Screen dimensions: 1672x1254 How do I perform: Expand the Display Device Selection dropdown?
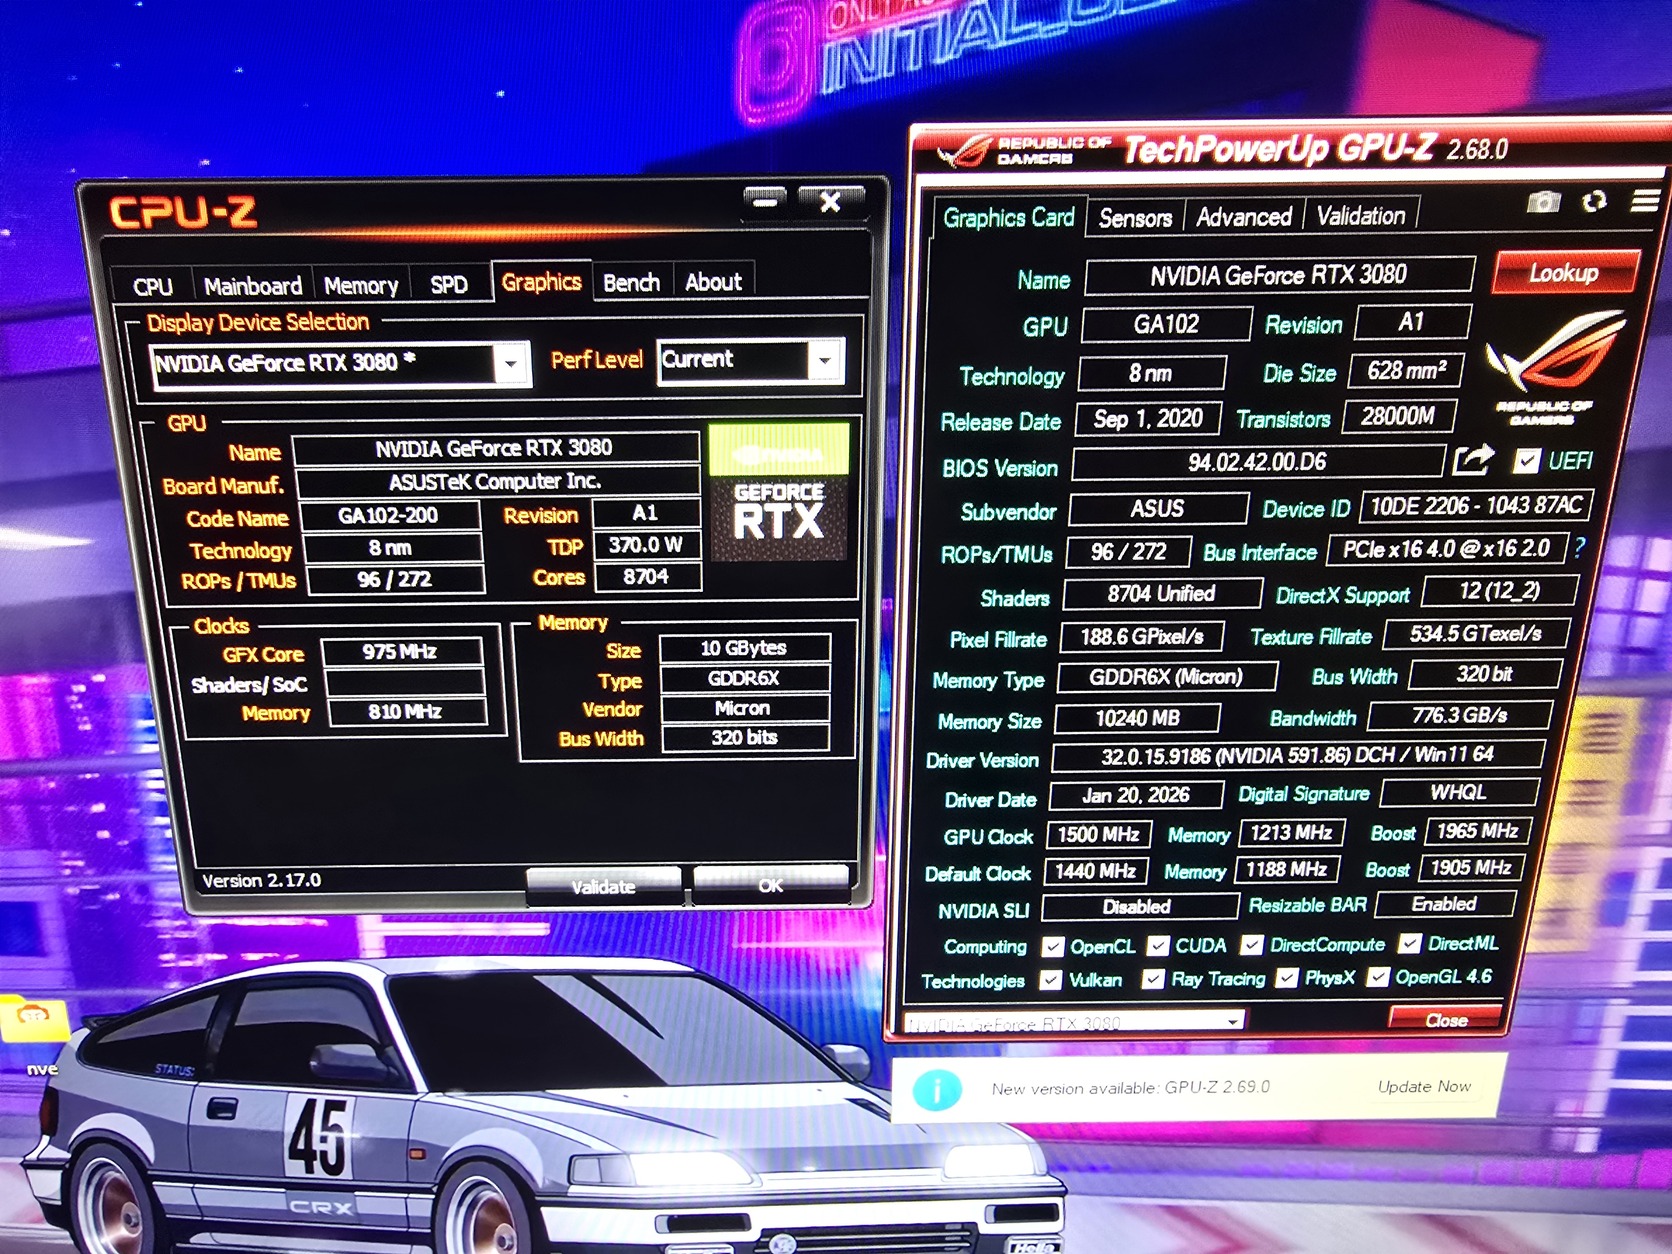click(511, 364)
